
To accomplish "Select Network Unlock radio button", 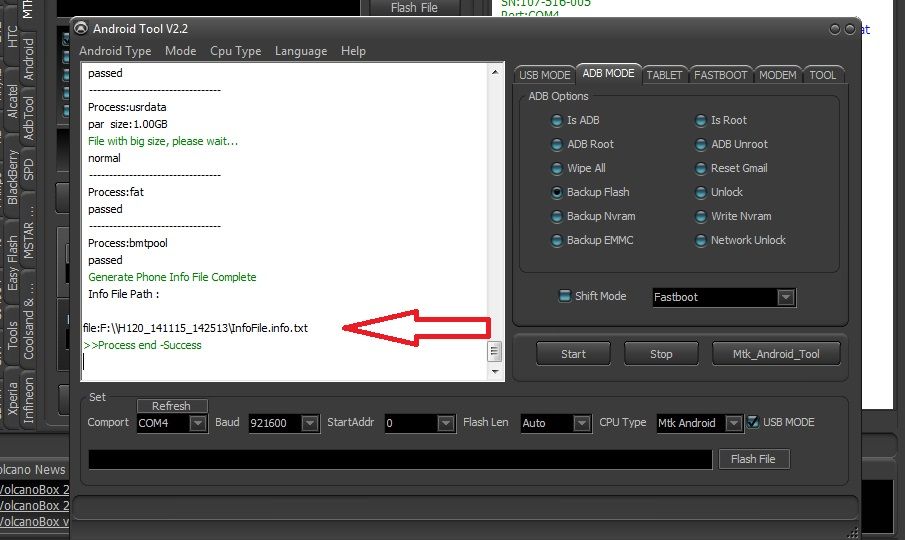I will [701, 241].
